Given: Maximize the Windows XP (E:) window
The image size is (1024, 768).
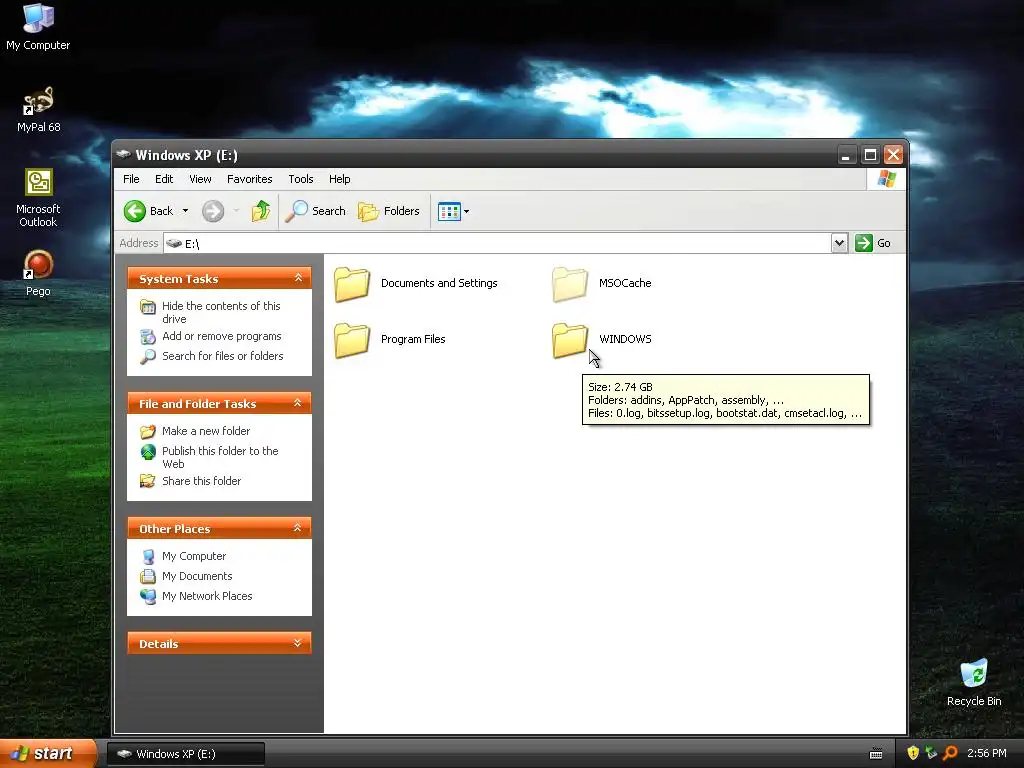Looking at the screenshot, I should (x=870, y=155).
